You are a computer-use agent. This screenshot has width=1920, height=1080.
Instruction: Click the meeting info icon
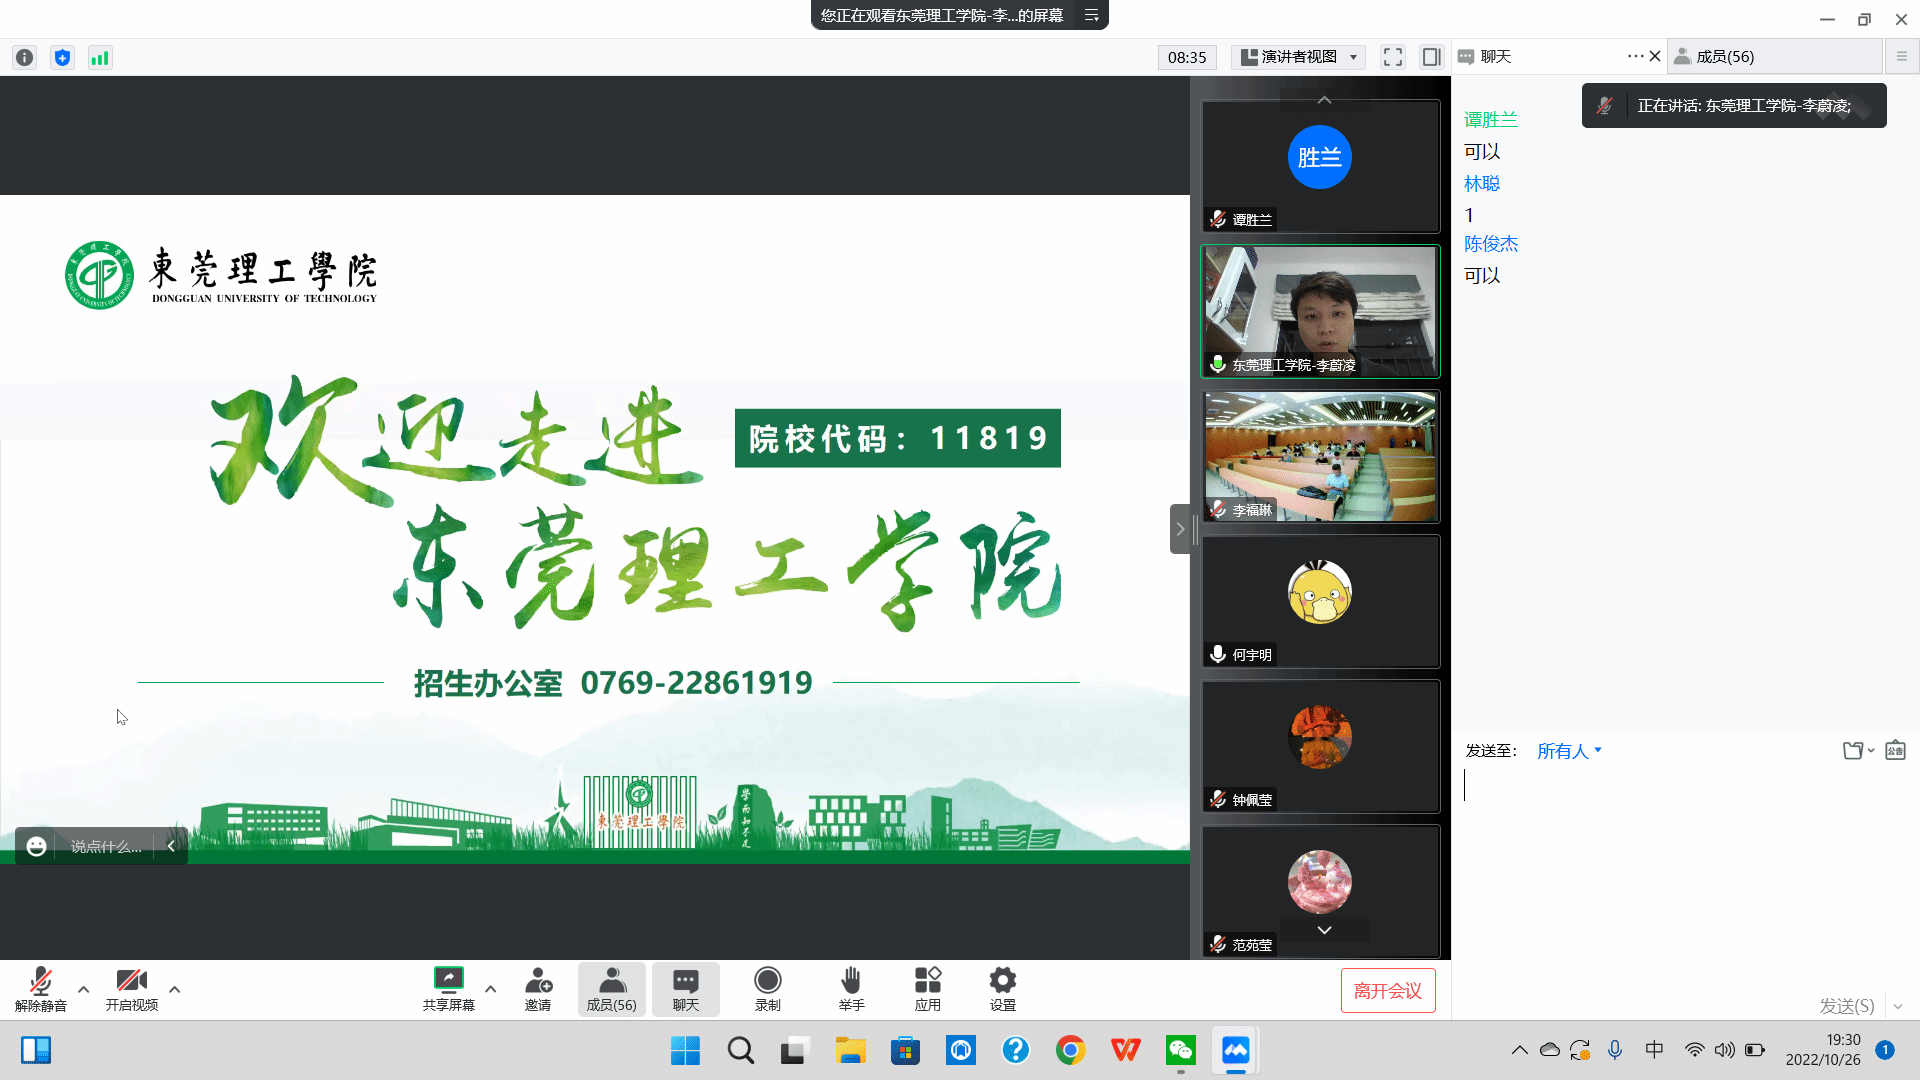tap(25, 58)
